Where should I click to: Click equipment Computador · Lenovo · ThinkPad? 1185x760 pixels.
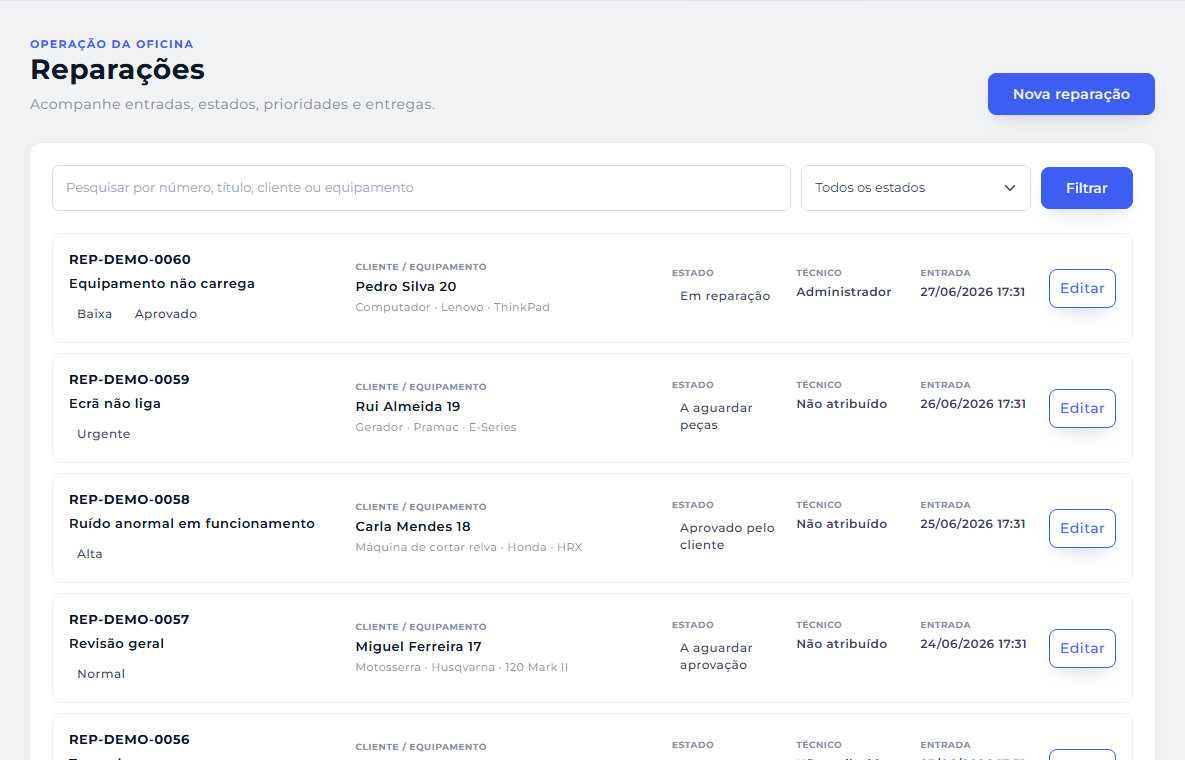[x=453, y=307]
